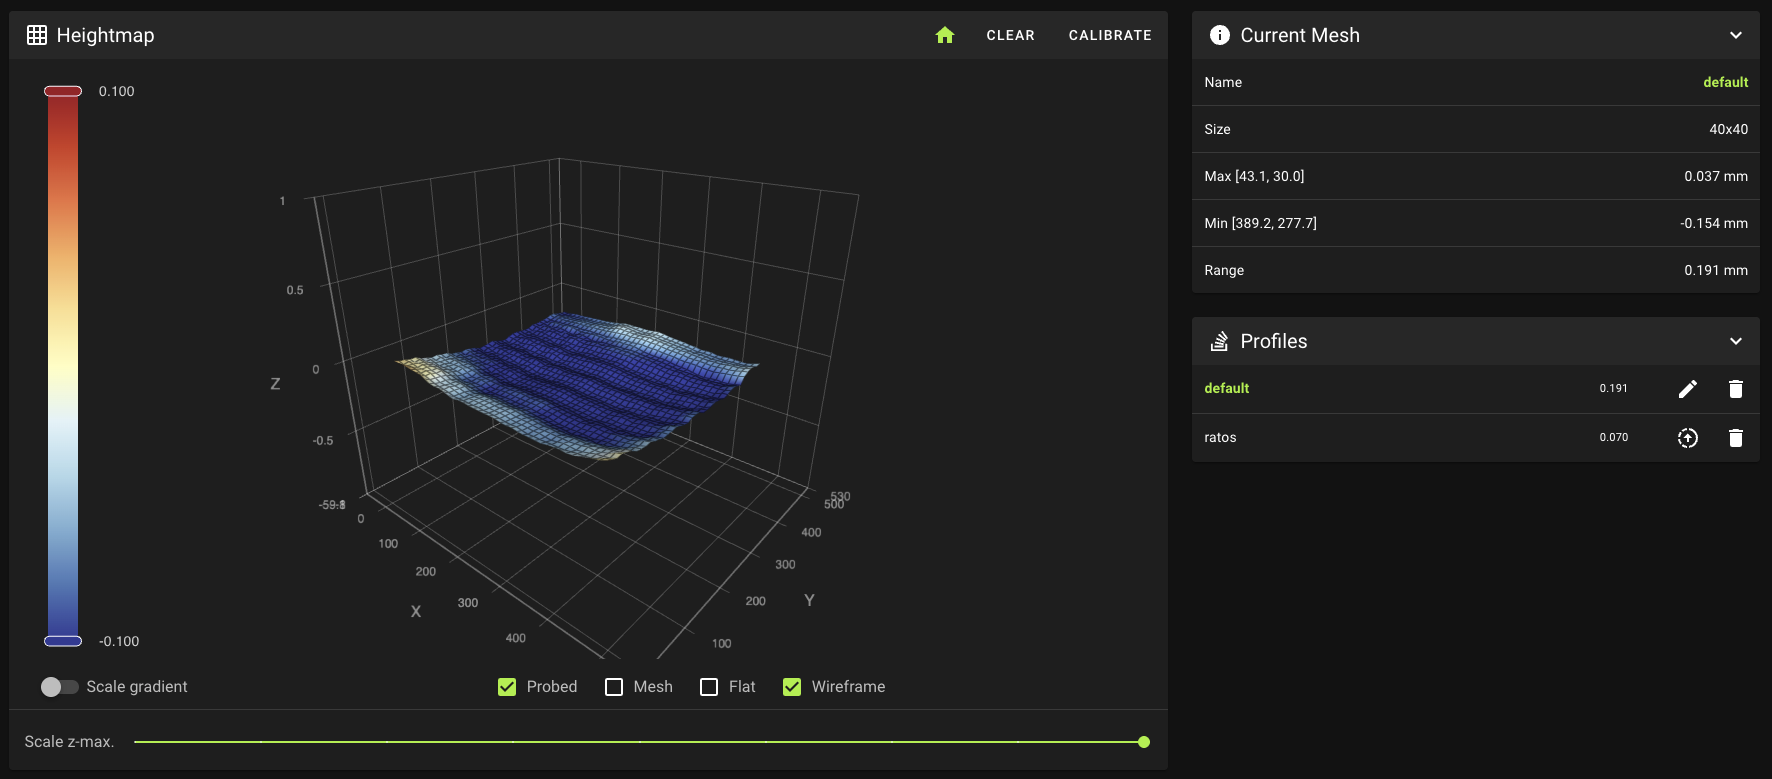The height and width of the screenshot is (779, 1772).
Task: Collapse the Current Mesh panel
Action: pos(1736,35)
